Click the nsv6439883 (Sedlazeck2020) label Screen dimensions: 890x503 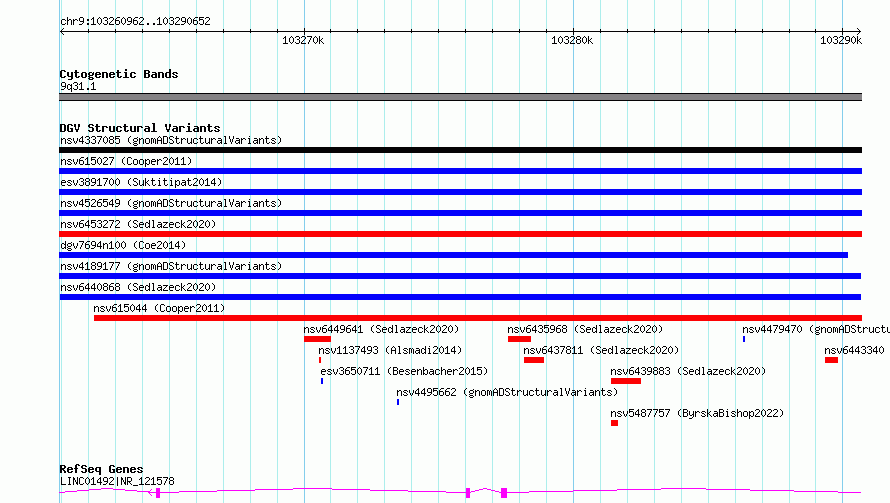coord(688,371)
